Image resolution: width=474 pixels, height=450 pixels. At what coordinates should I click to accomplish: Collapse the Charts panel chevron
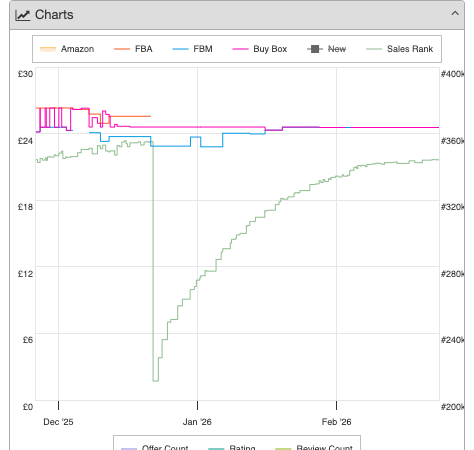pyautogui.click(x=455, y=13)
